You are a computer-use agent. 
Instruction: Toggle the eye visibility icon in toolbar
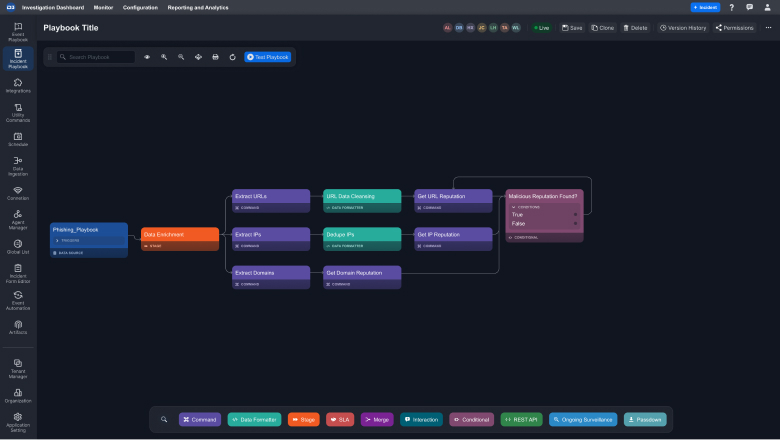147,57
